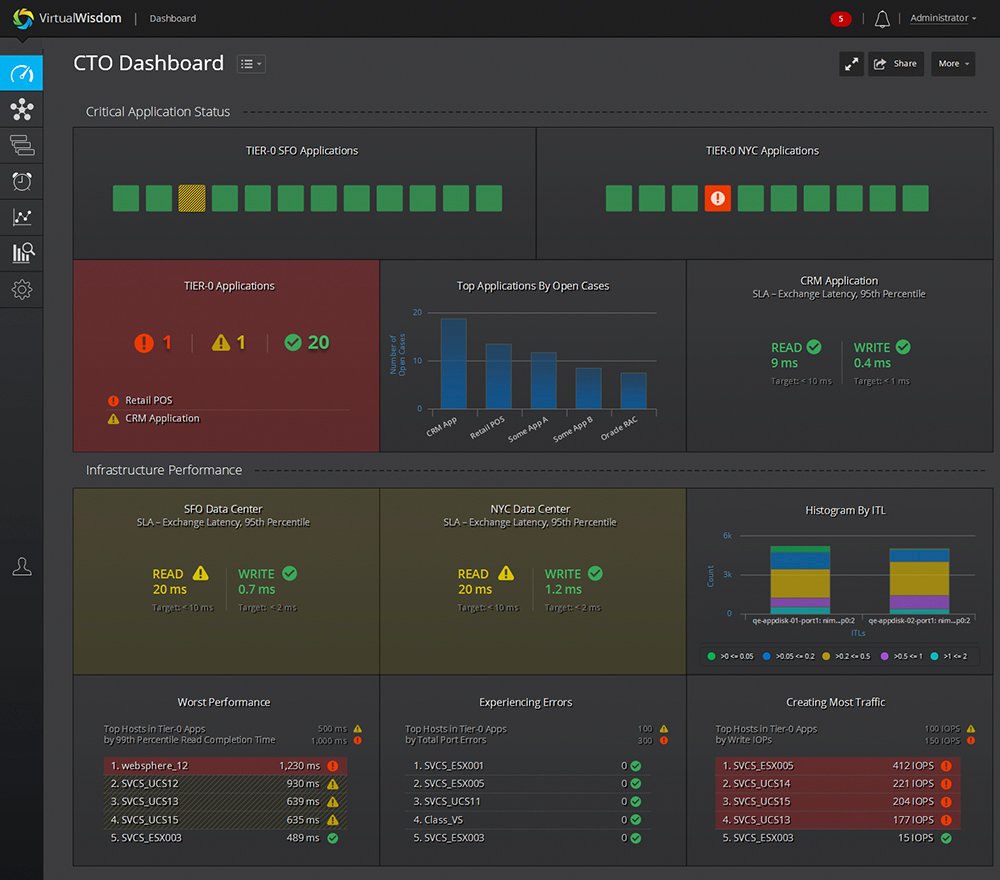The height and width of the screenshot is (880, 1000).
Task: Select the report search bar-chart icon
Action: (x=20, y=253)
